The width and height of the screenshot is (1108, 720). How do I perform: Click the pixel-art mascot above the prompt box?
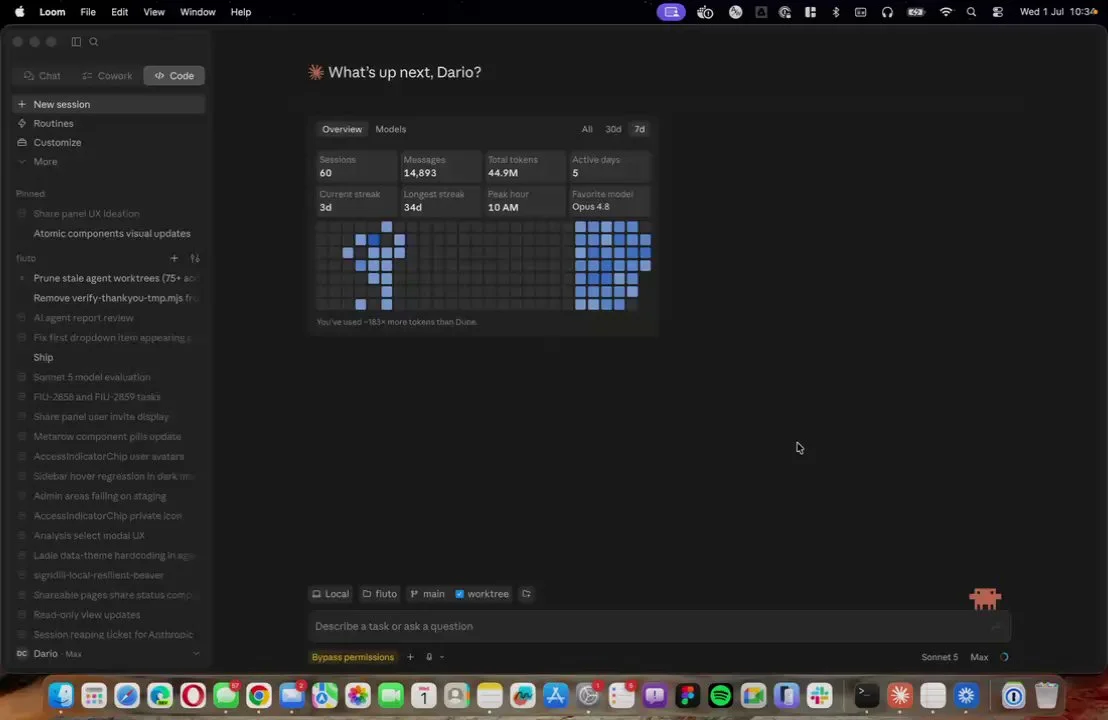pyautogui.click(x=985, y=598)
